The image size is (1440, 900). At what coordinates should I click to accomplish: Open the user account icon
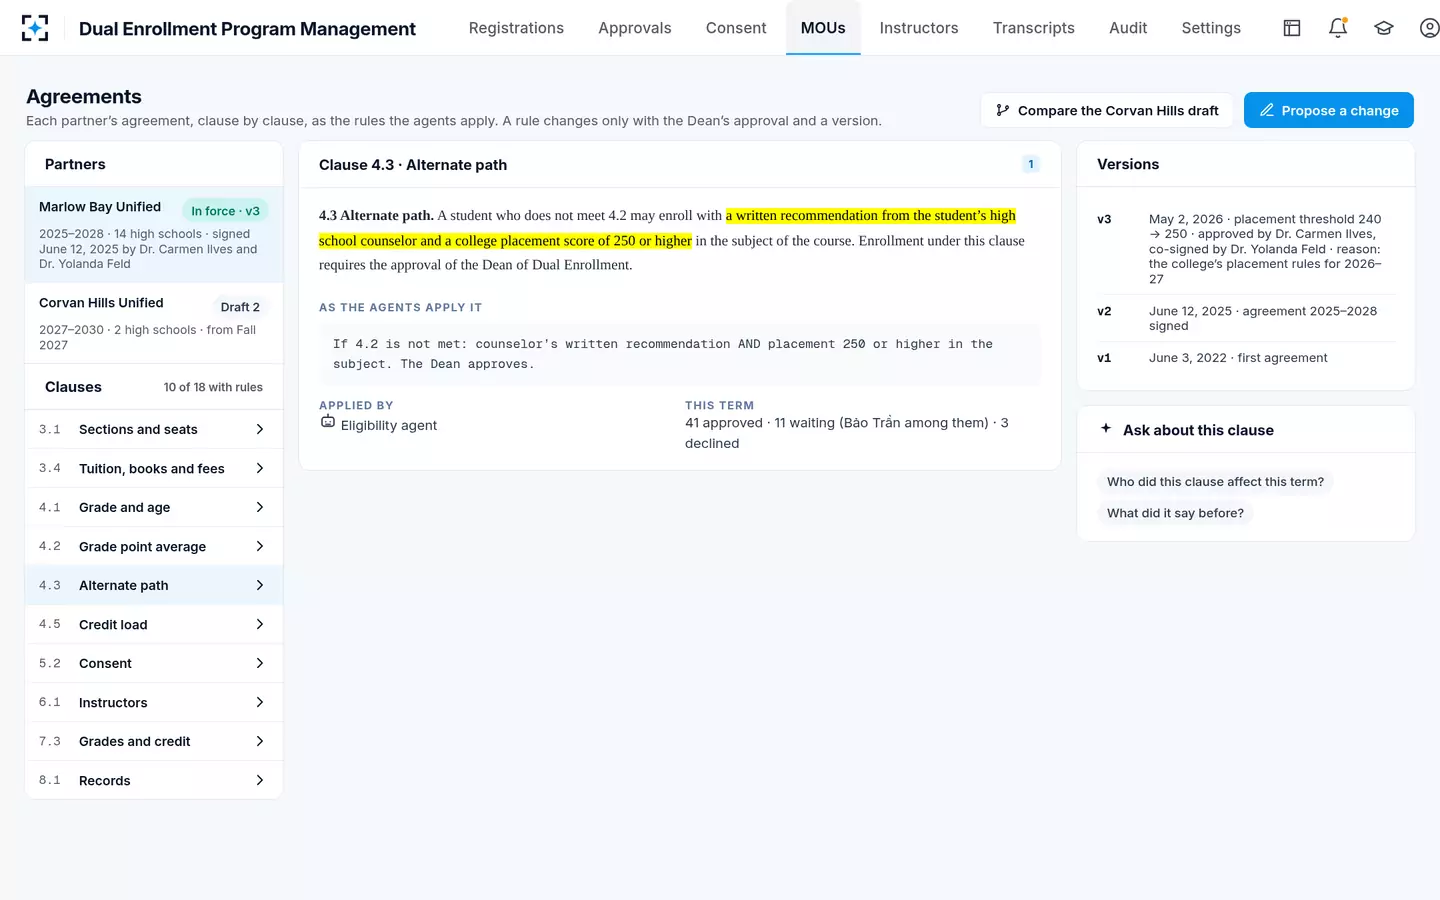coord(1430,28)
